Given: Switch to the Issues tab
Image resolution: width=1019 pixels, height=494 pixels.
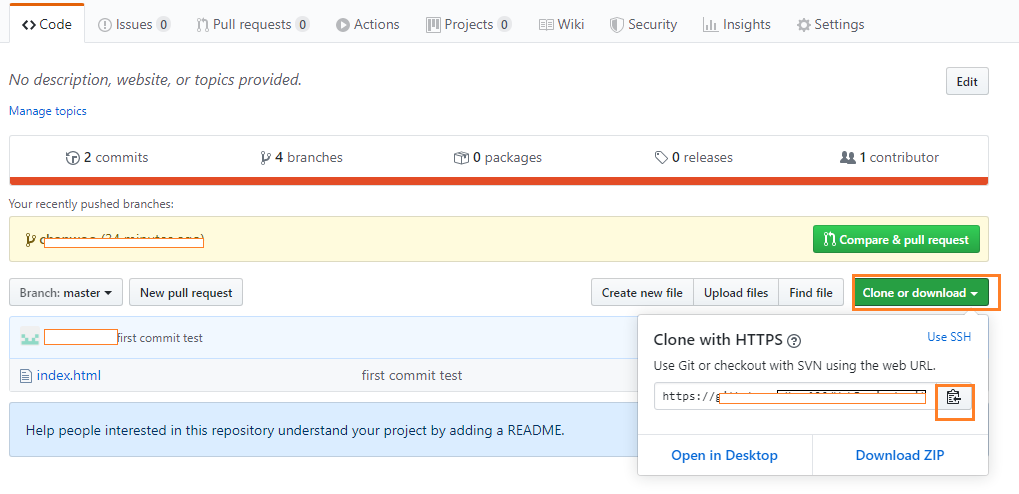Looking at the screenshot, I should coord(134,25).
